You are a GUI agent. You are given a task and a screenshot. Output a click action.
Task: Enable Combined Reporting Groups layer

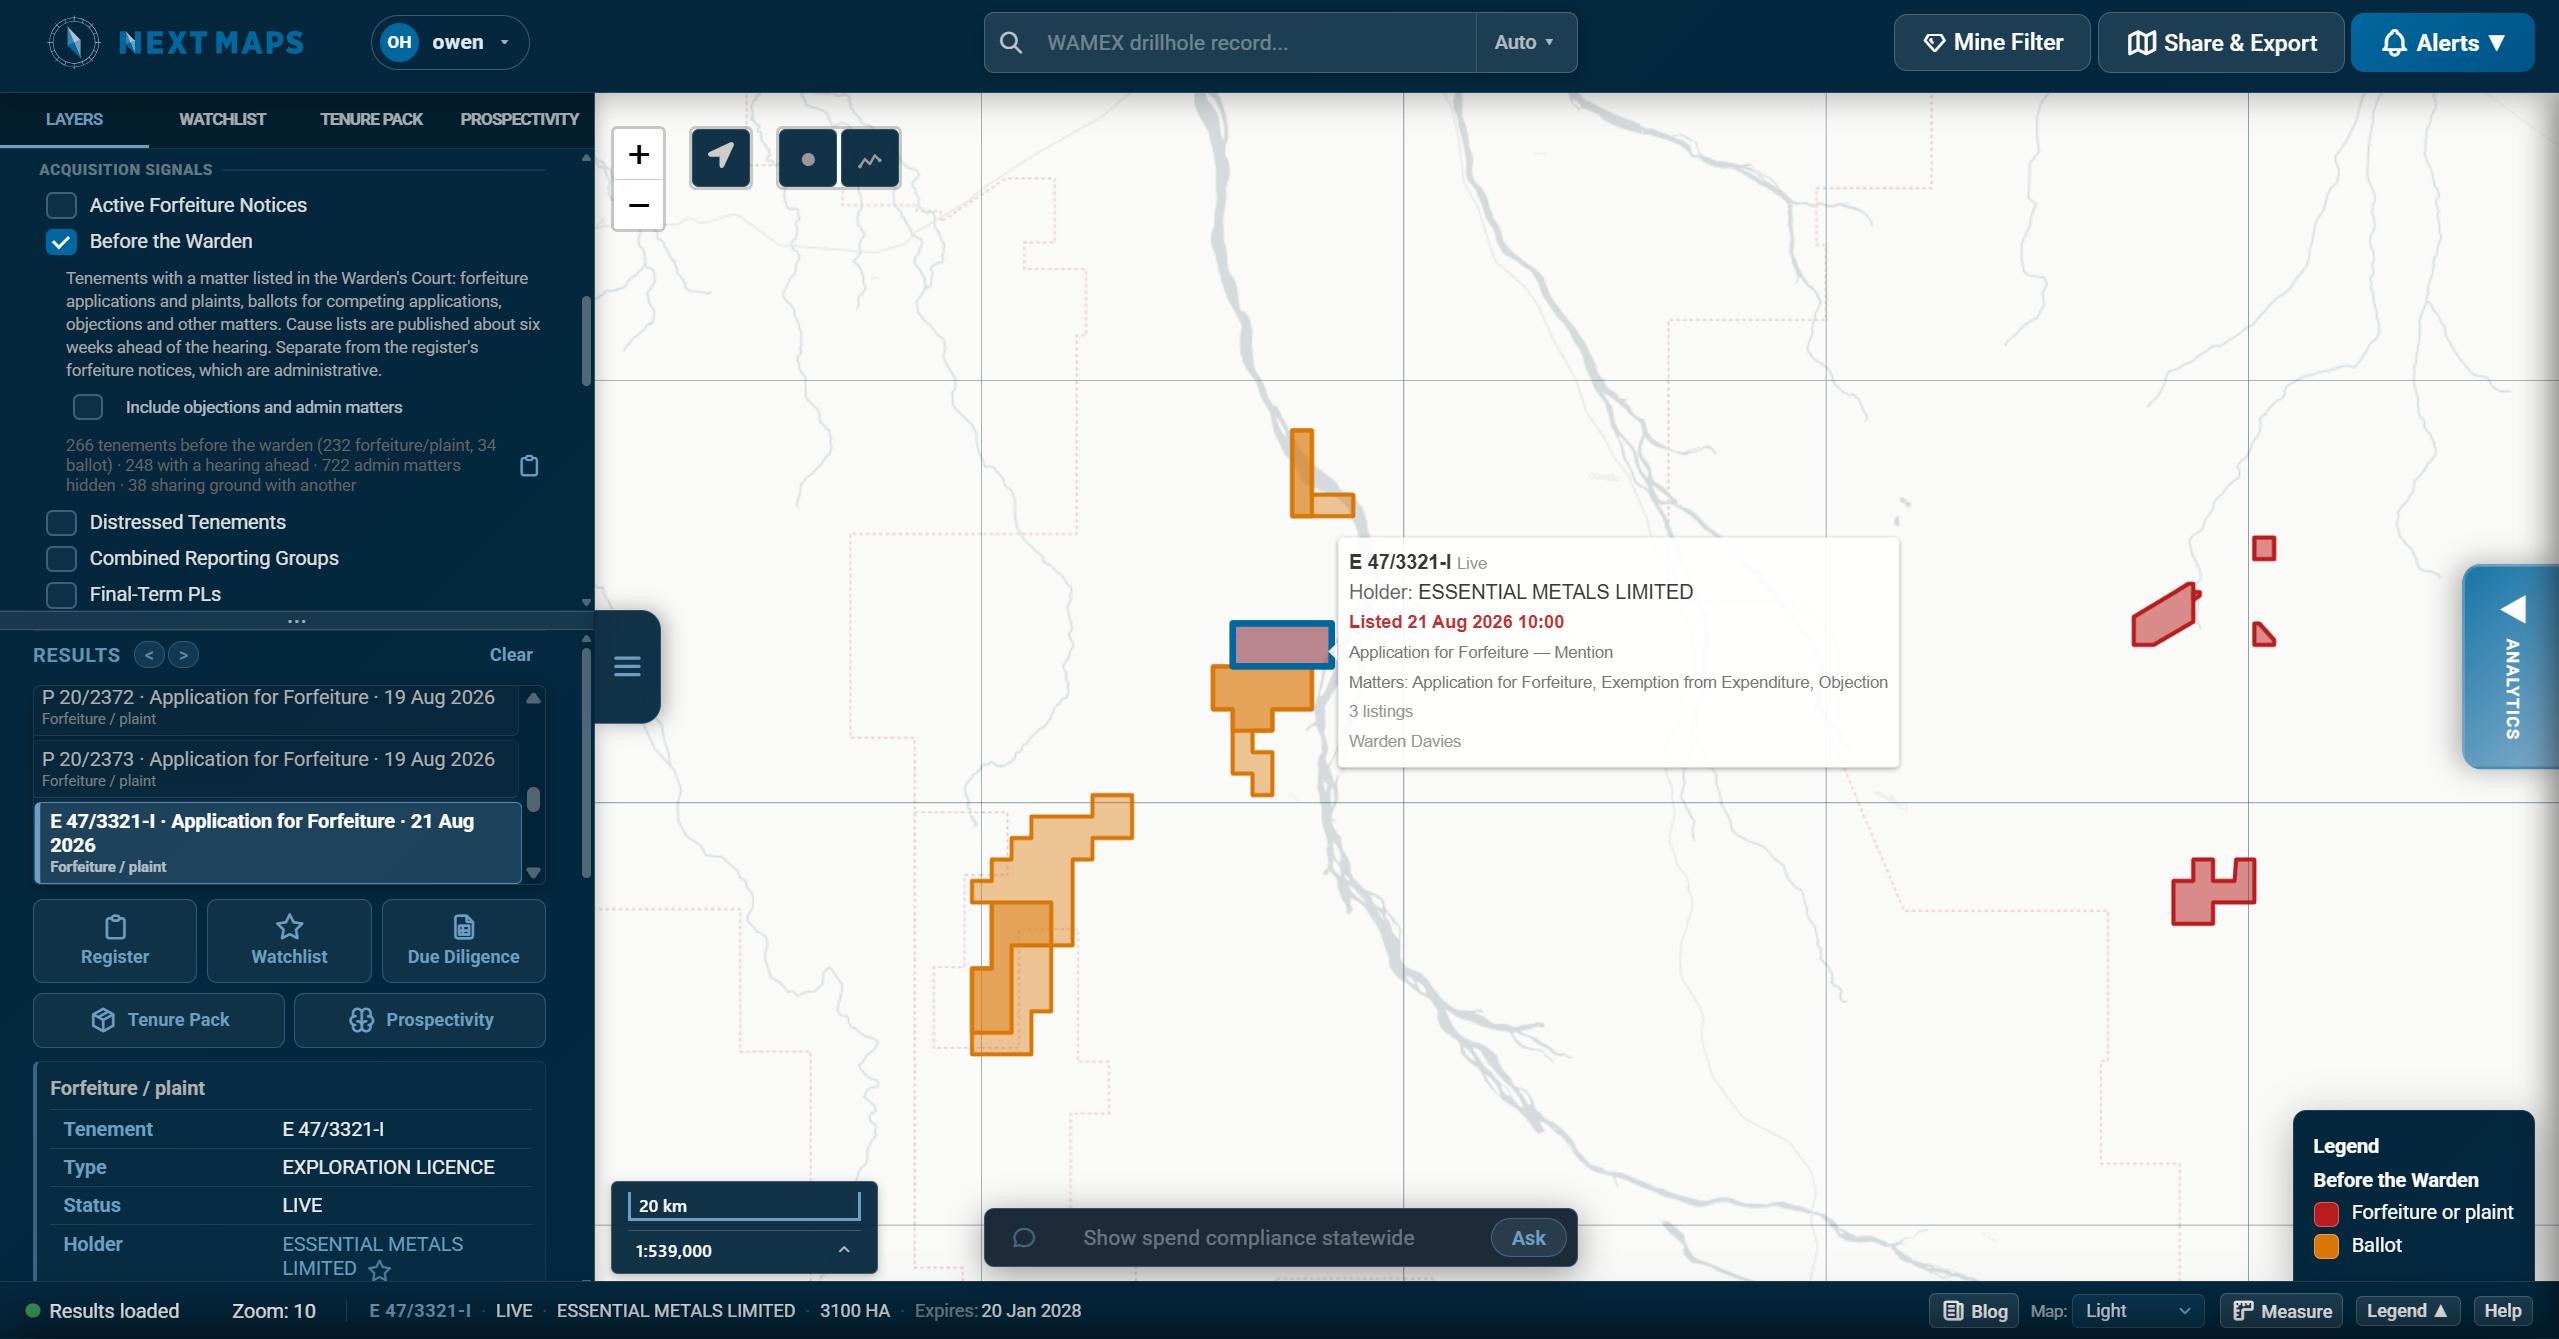click(62, 558)
